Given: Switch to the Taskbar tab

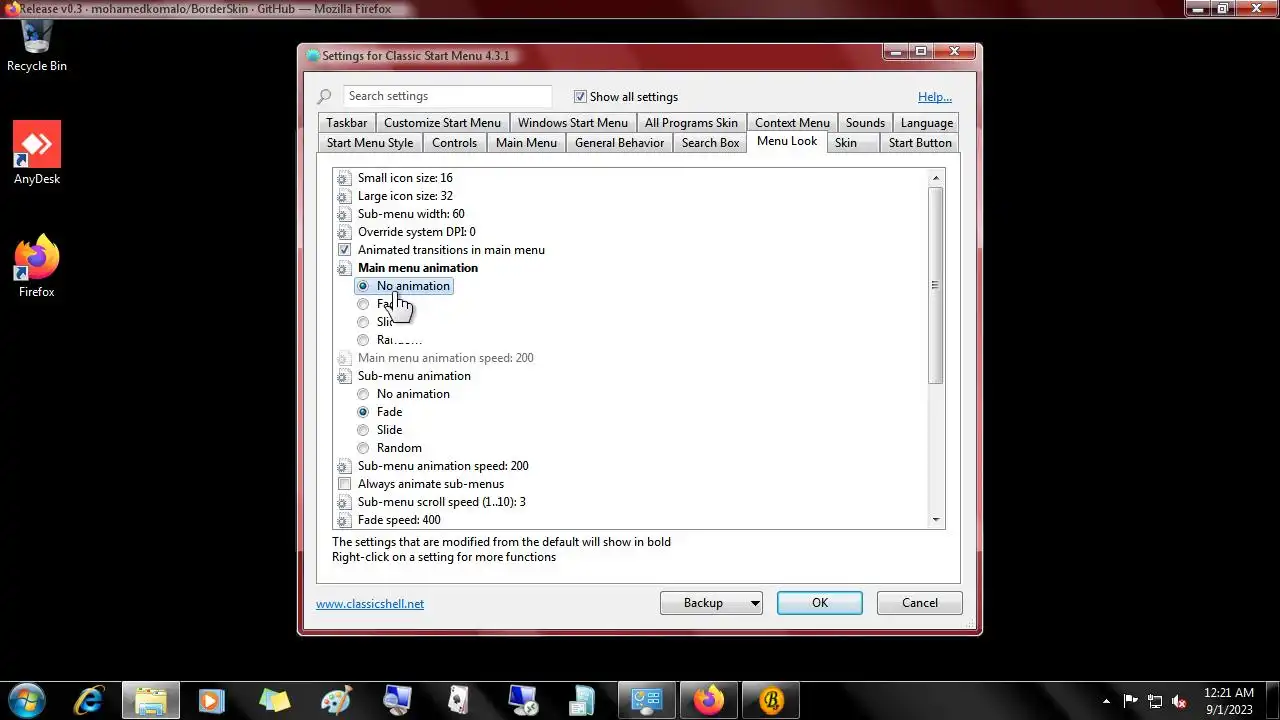Looking at the screenshot, I should [x=346, y=123].
